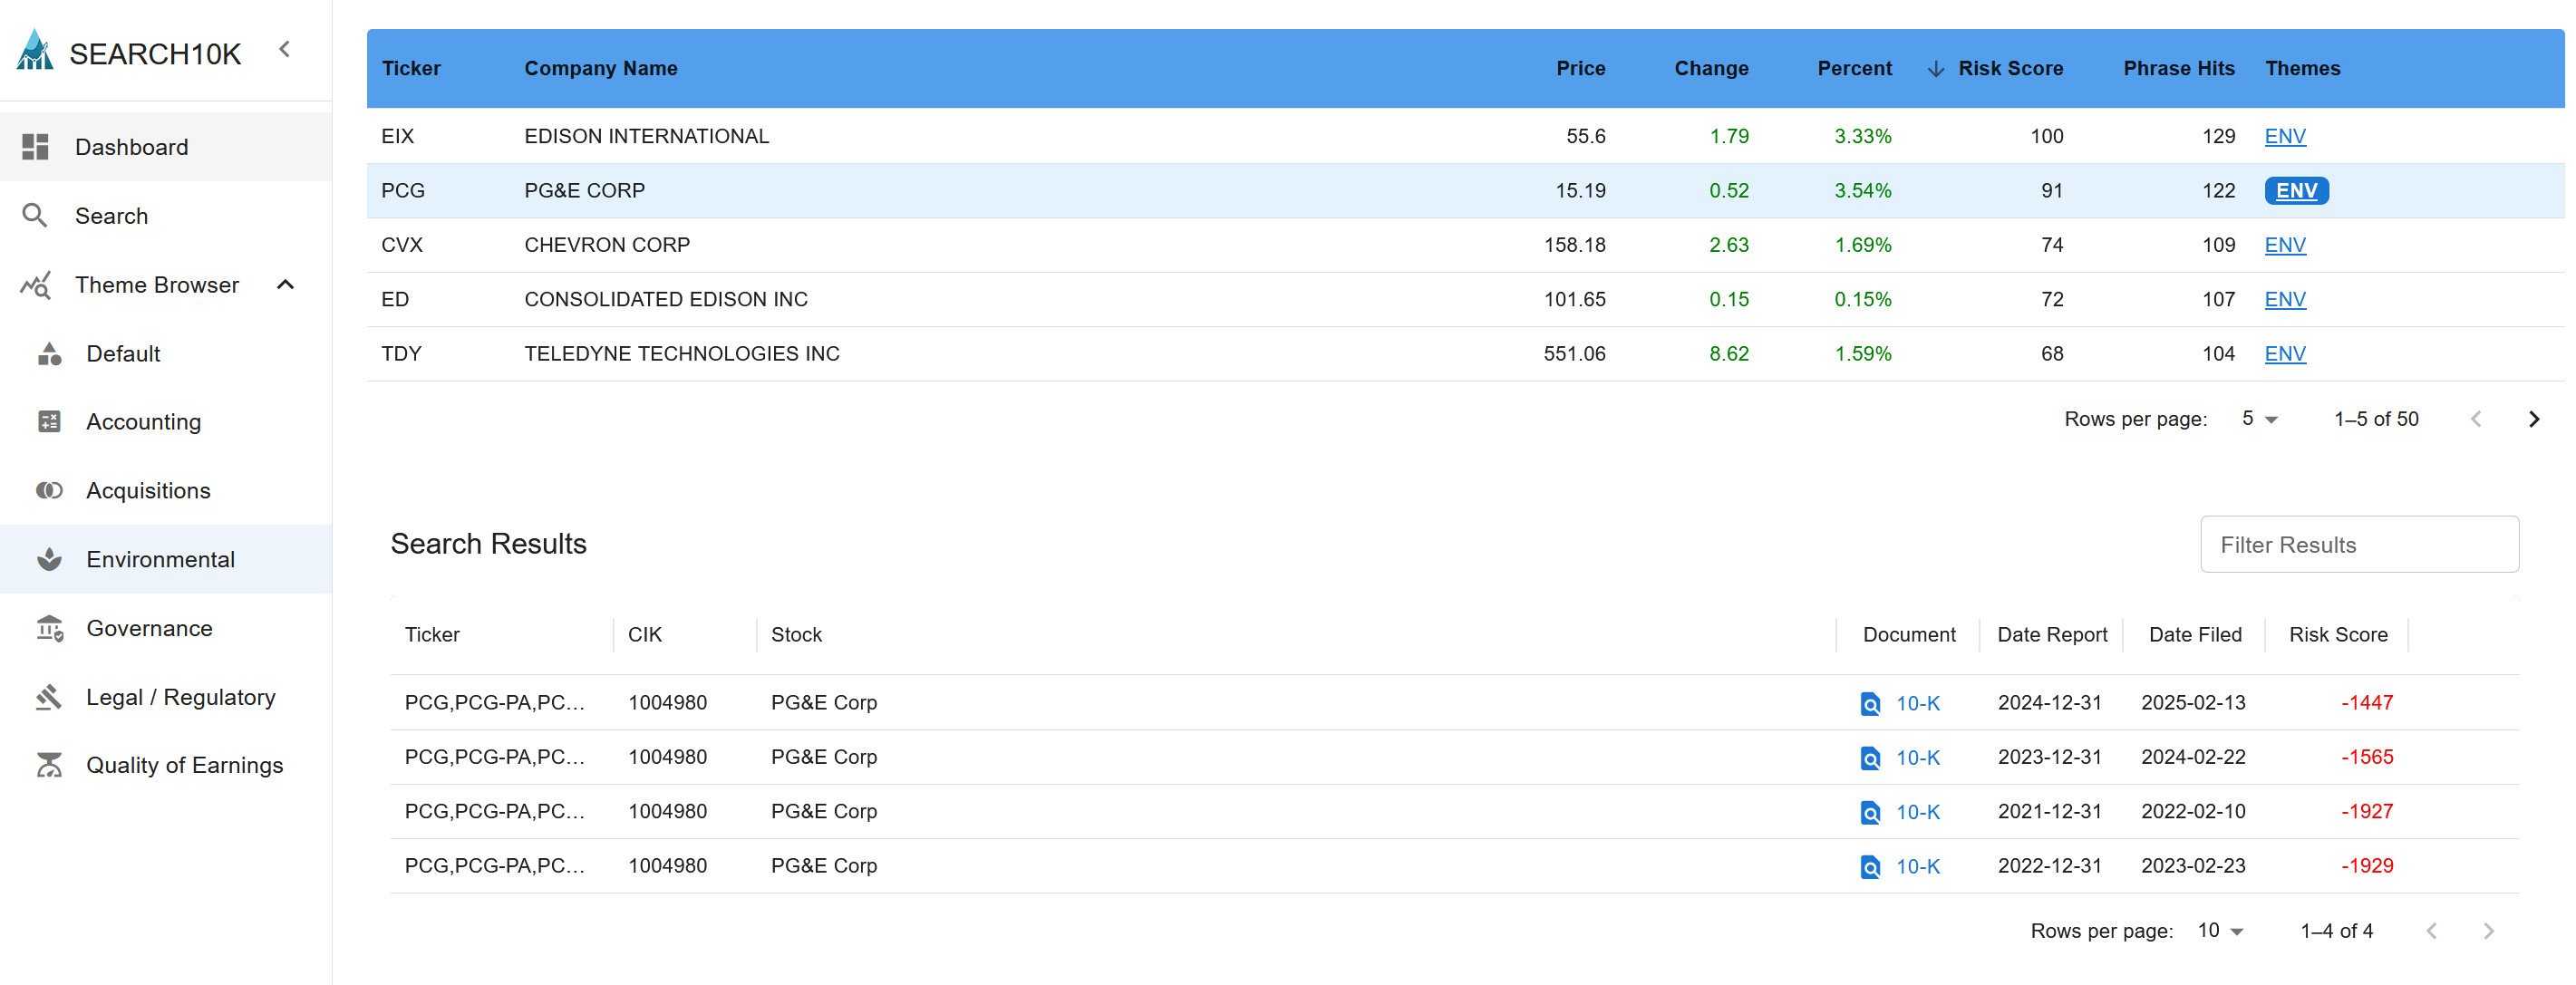Open the 10-K link dated 2023-12-31
This screenshot has width=2576, height=985.
[1917, 757]
